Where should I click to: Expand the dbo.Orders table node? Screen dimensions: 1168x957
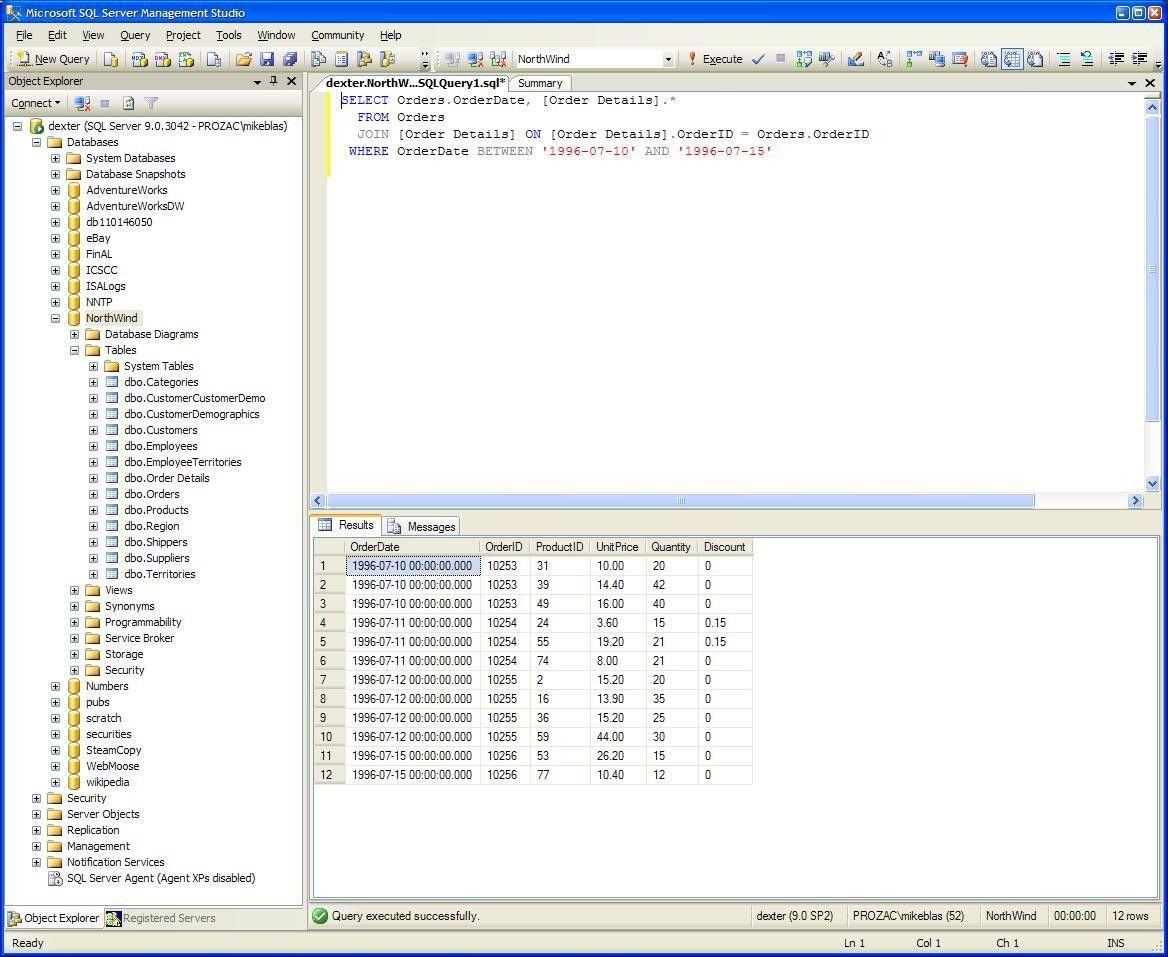tap(93, 495)
